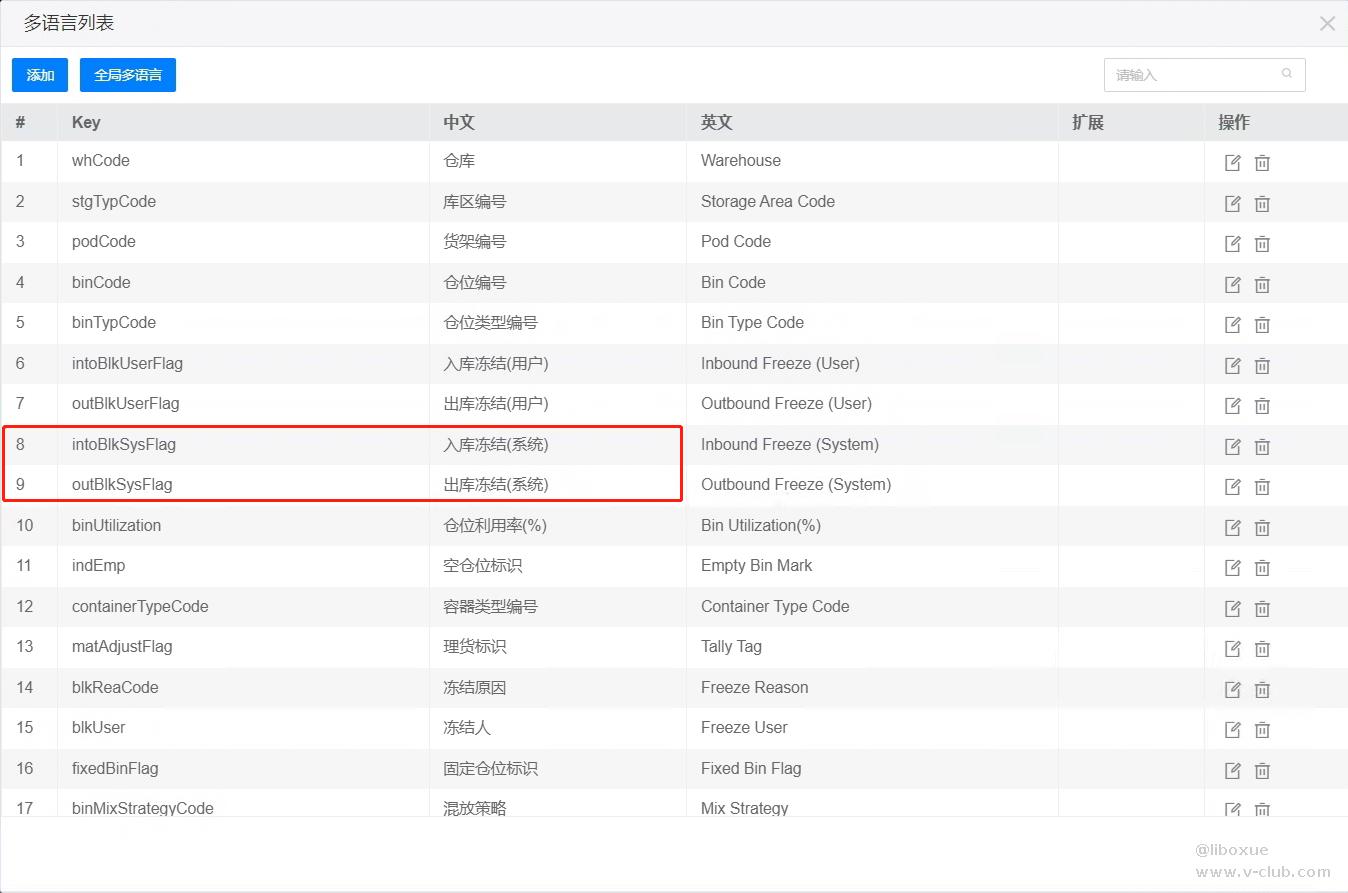Viewport: 1348px width, 893px height.
Task: Select the matAdjustFlag key cell
Action: pos(122,646)
